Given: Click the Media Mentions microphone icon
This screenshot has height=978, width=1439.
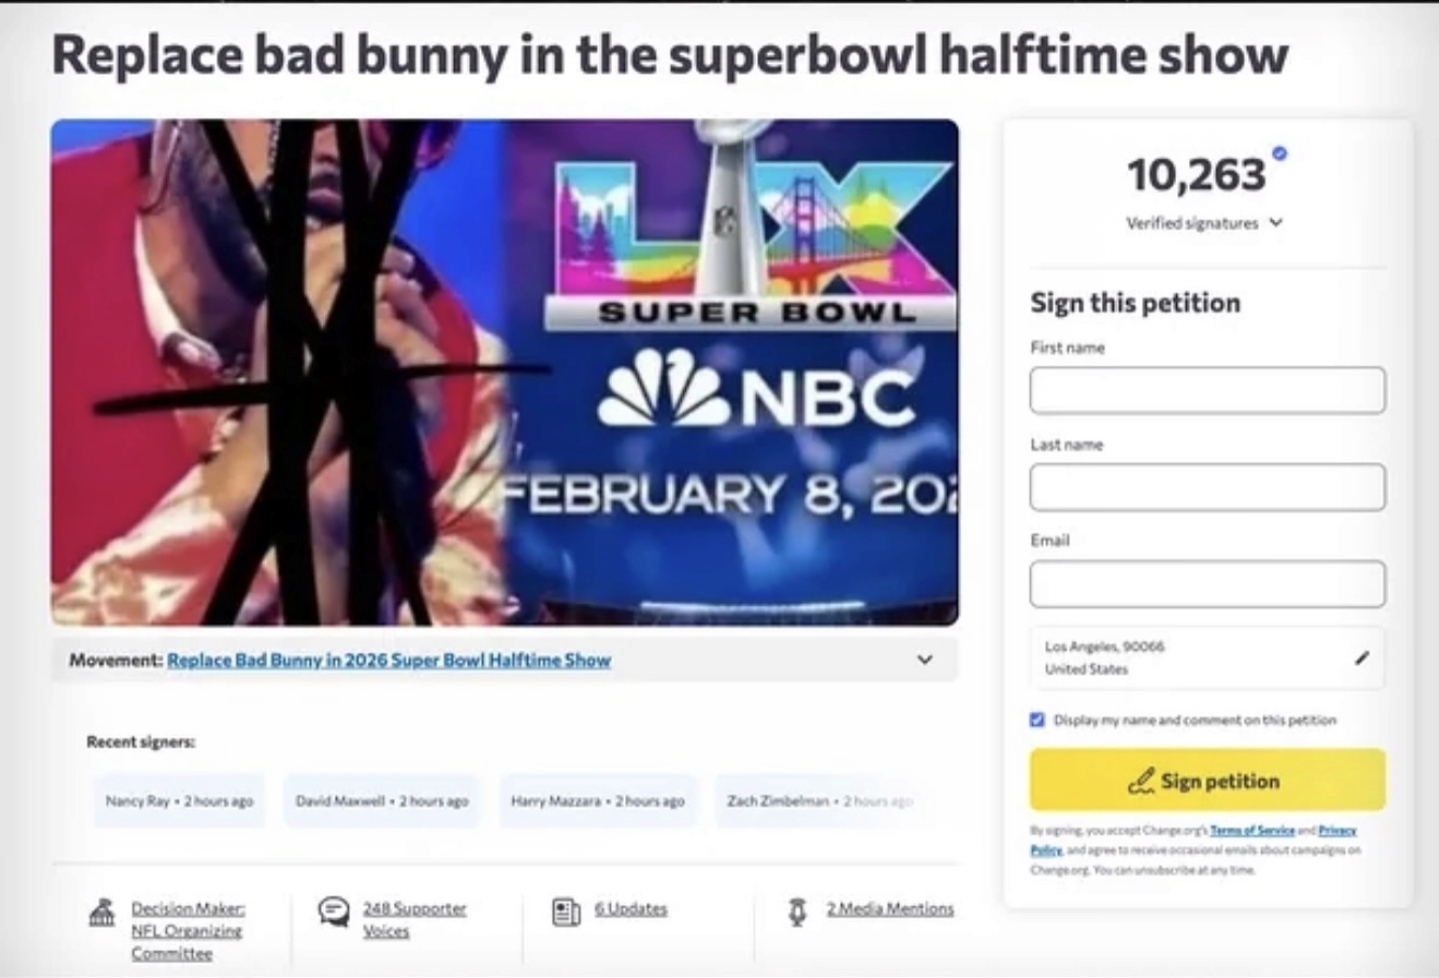Looking at the screenshot, I should pyautogui.click(x=797, y=911).
